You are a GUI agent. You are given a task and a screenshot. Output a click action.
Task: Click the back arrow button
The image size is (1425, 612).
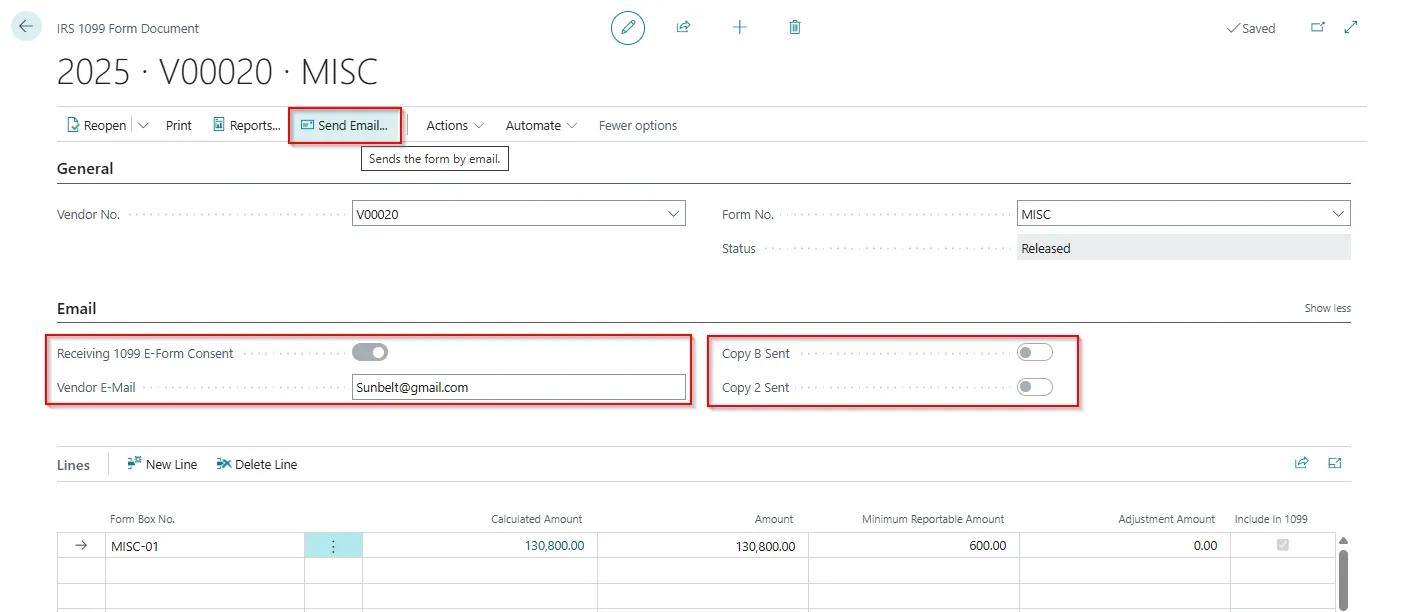tap(26, 27)
